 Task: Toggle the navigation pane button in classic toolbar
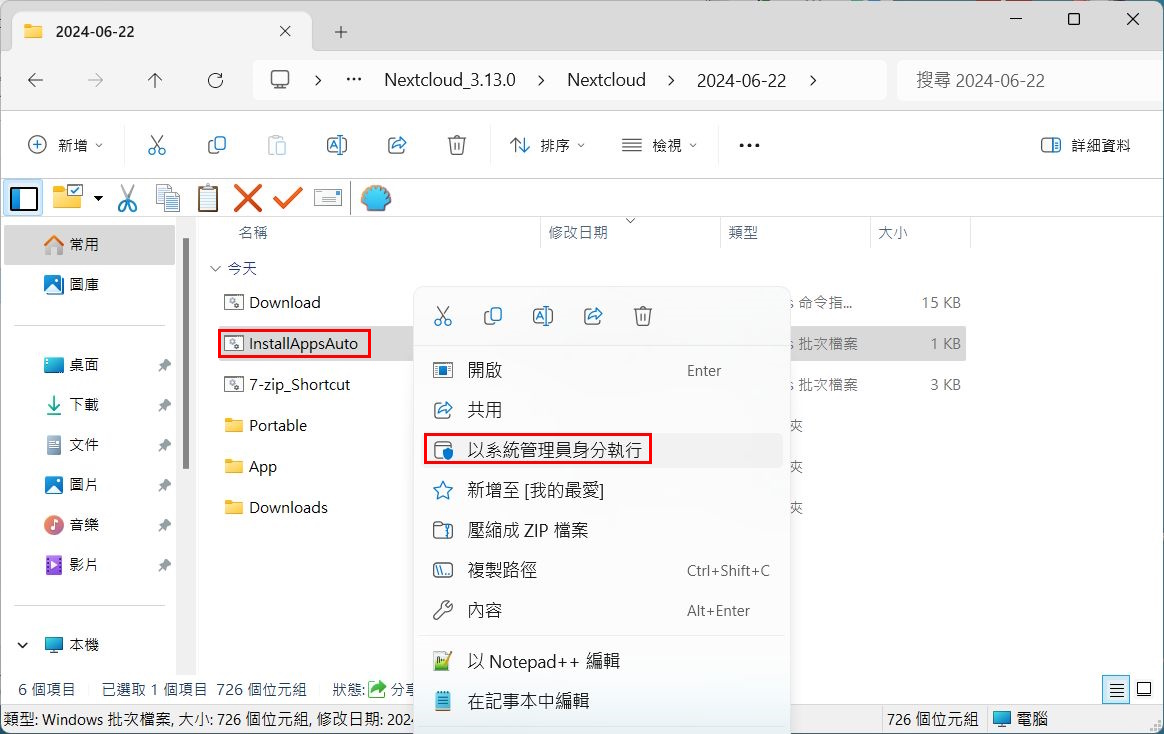[24, 198]
